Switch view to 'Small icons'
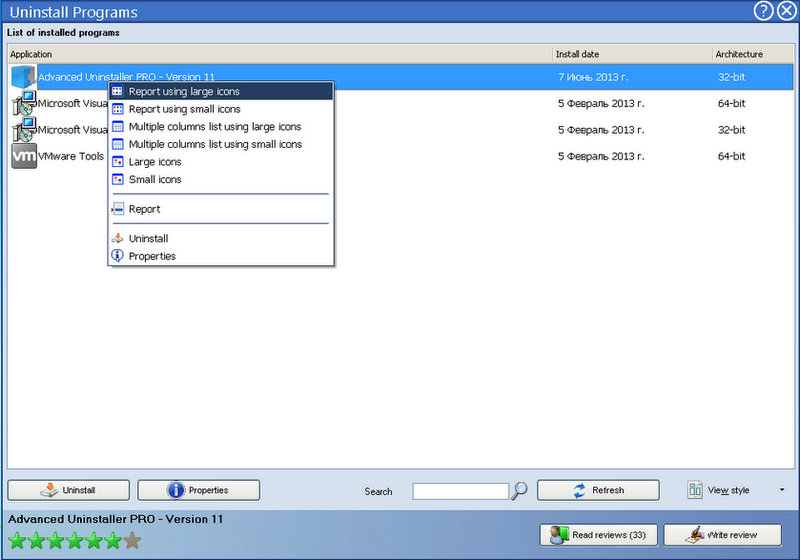Image resolution: width=800 pixels, height=560 pixels. [x=221, y=180]
